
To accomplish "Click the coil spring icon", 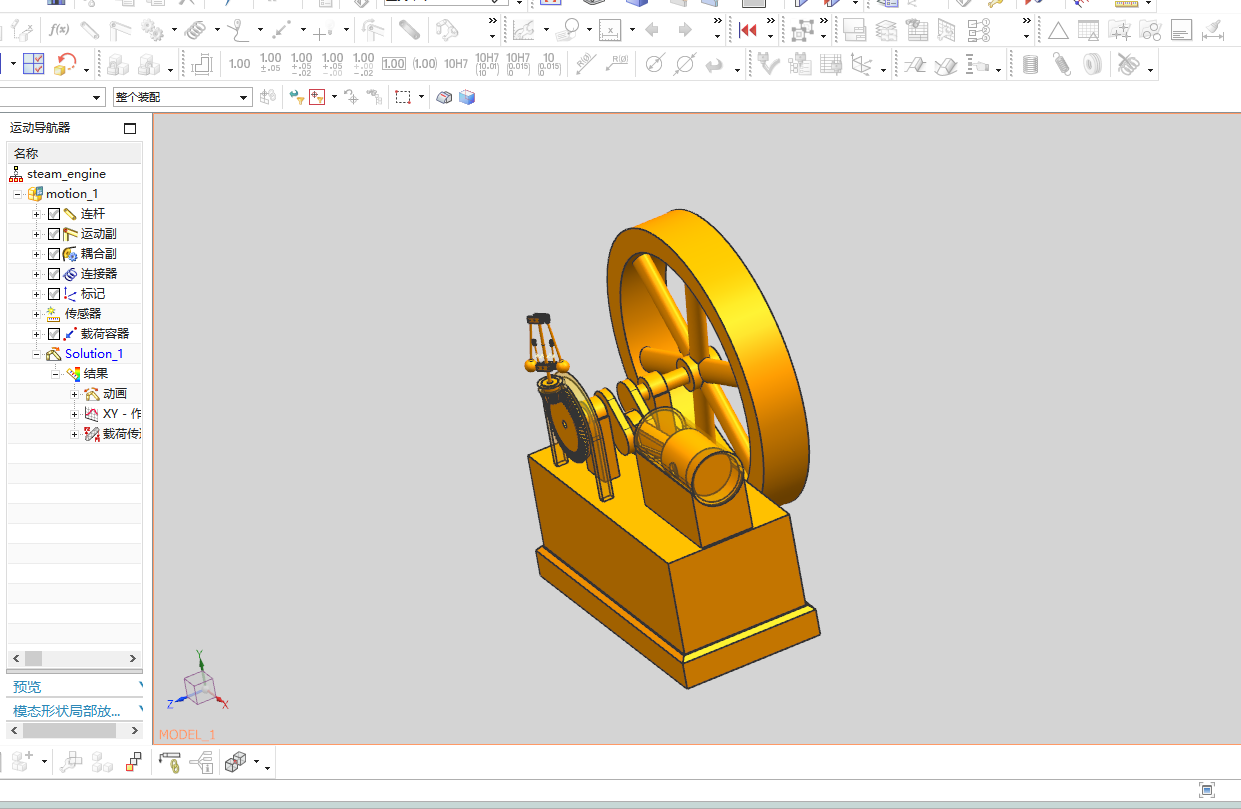I will point(1031,65).
